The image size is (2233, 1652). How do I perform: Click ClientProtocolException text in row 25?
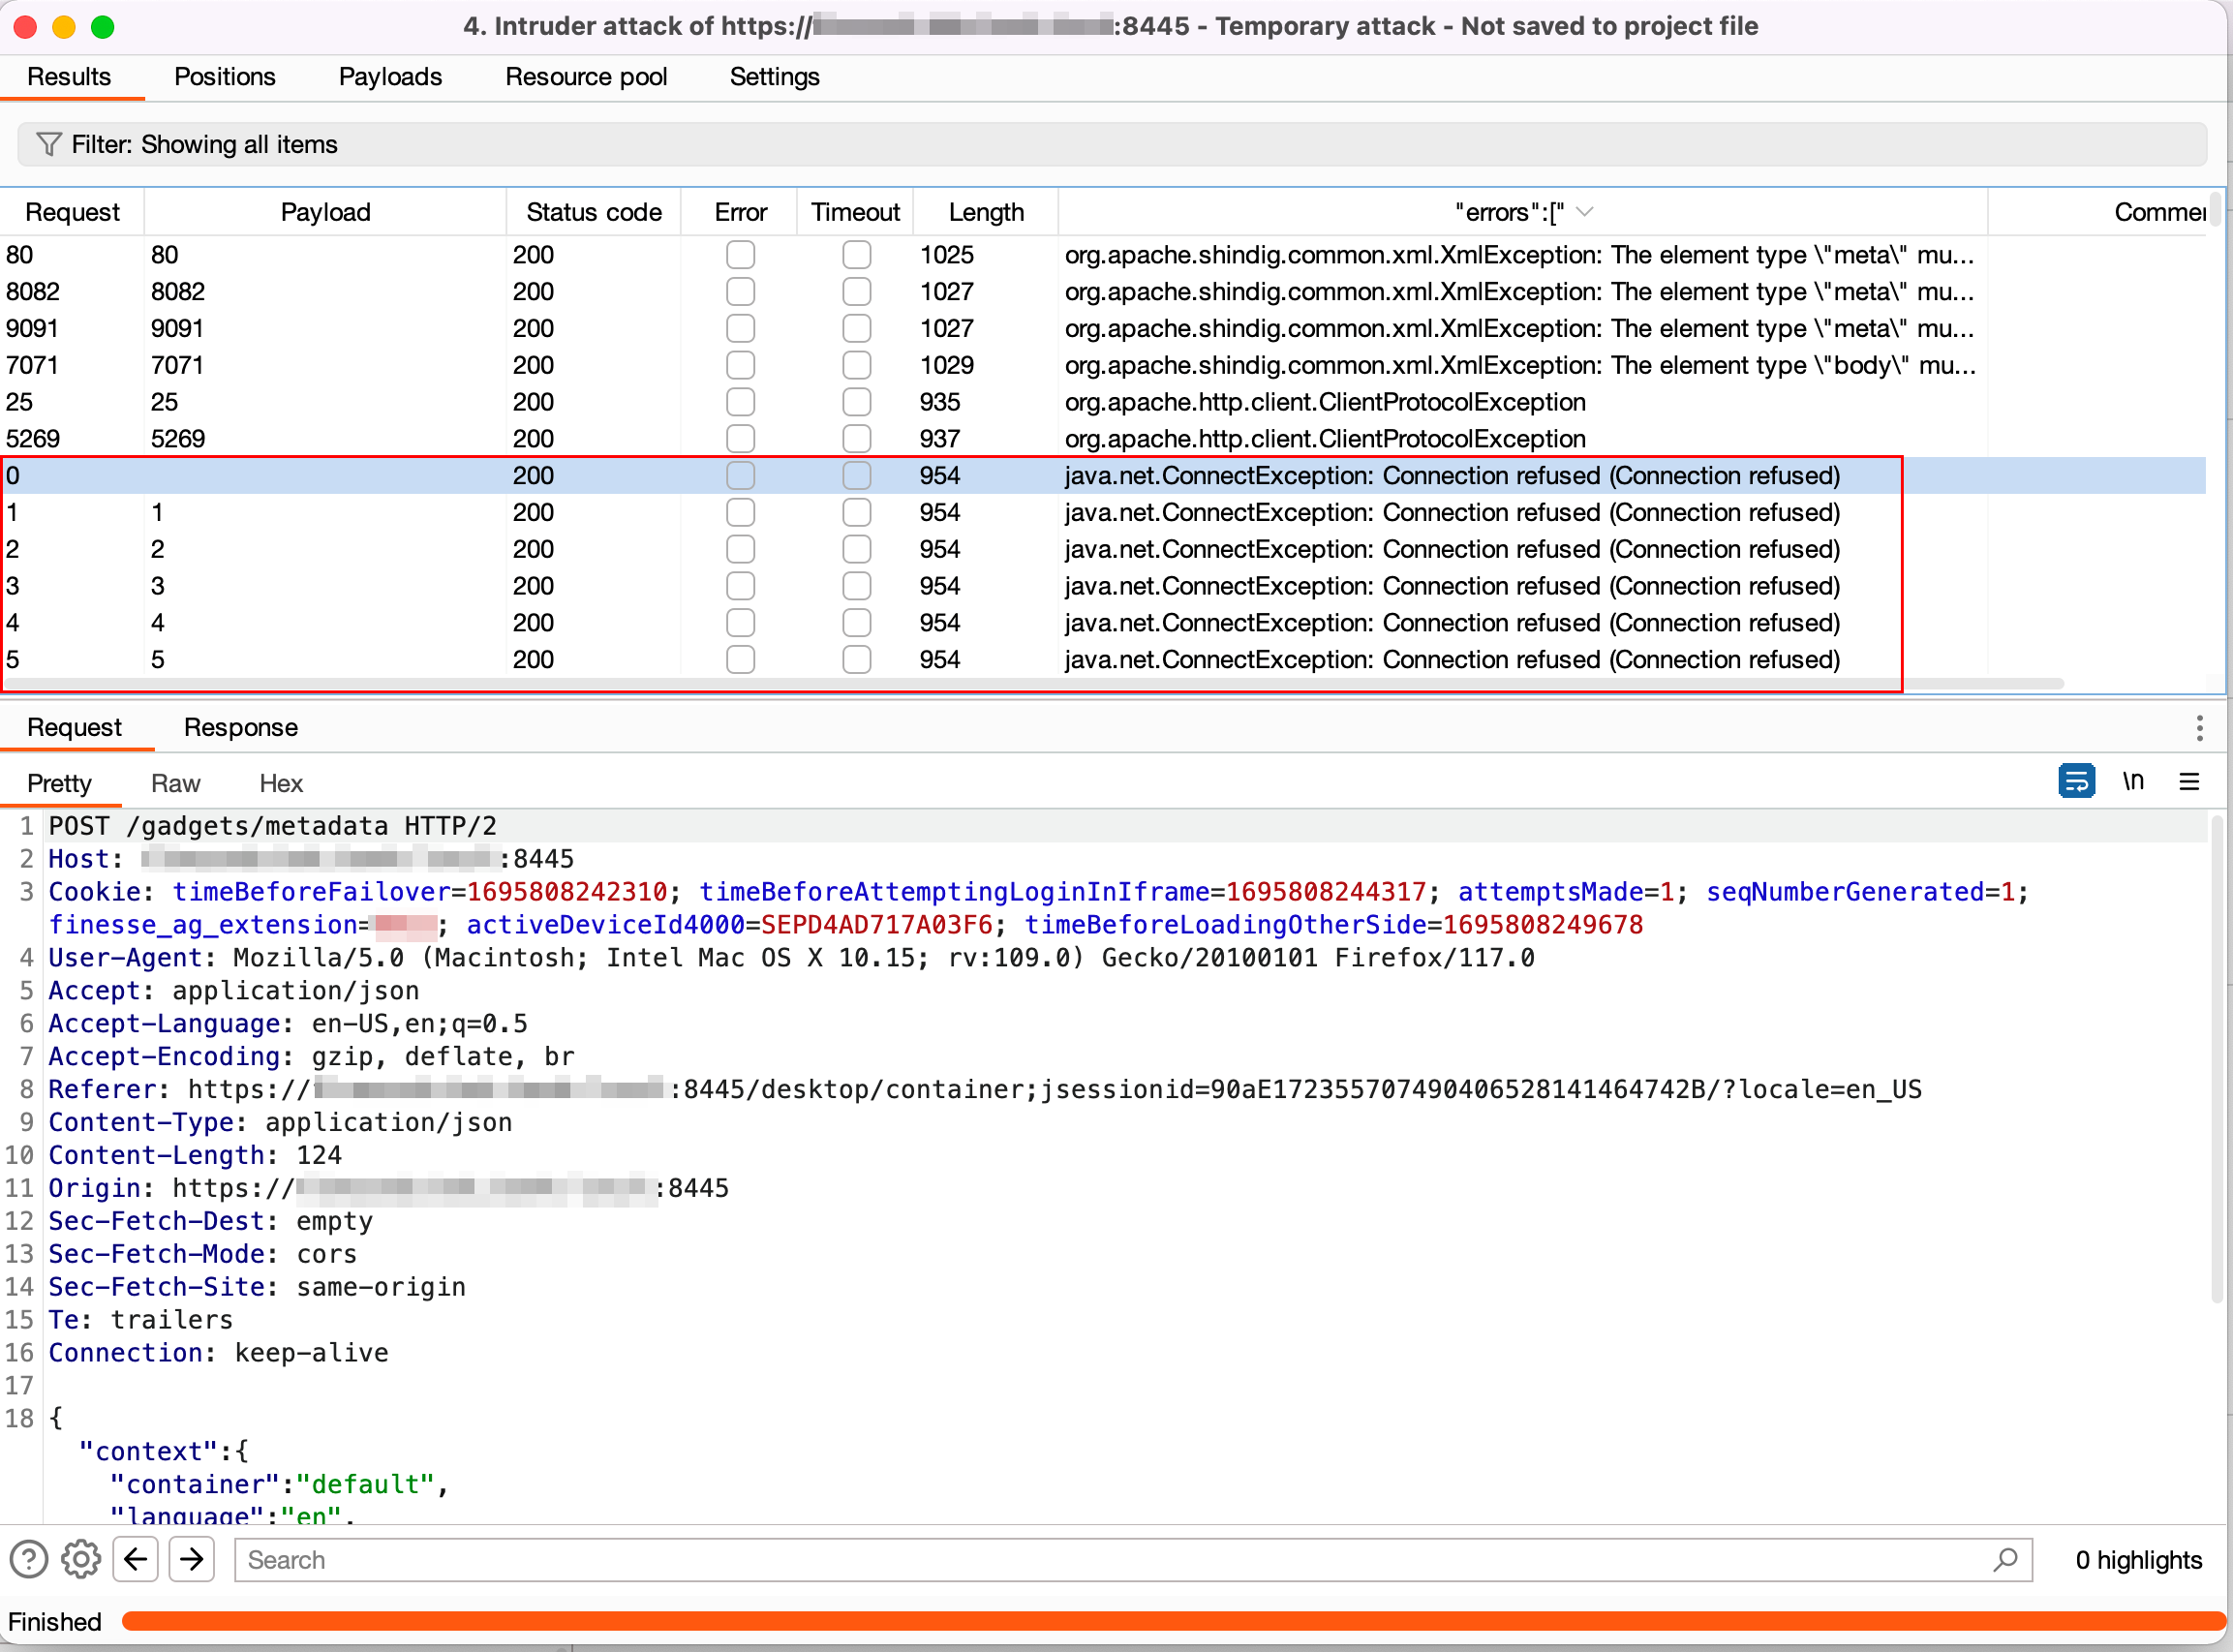click(x=1325, y=402)
